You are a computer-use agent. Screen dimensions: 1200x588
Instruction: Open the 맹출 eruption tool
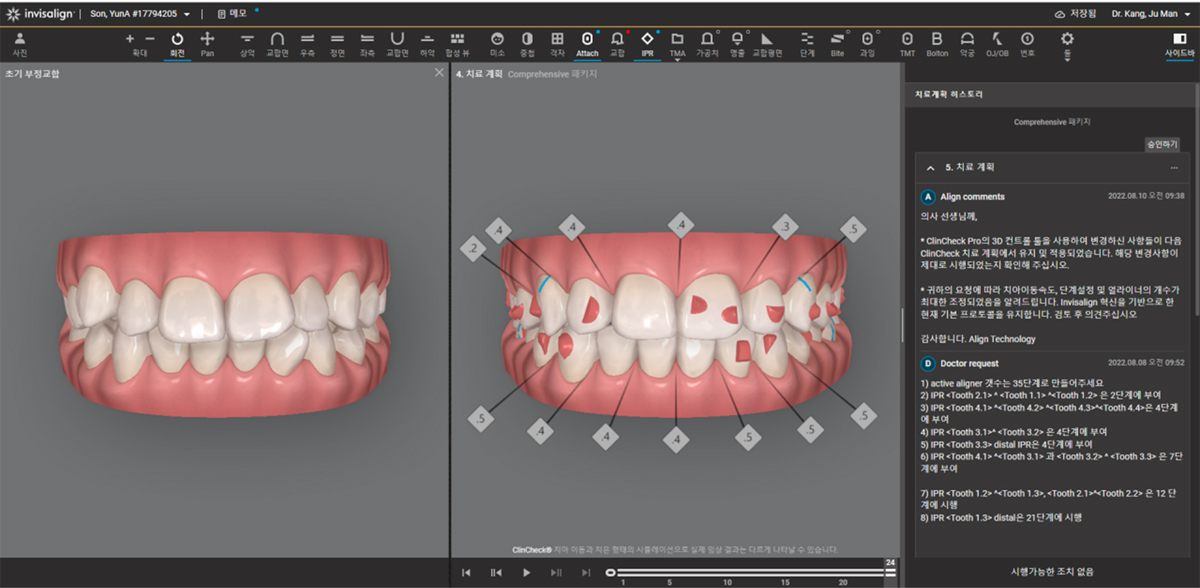pyautogui.click(x=738, y=43)
